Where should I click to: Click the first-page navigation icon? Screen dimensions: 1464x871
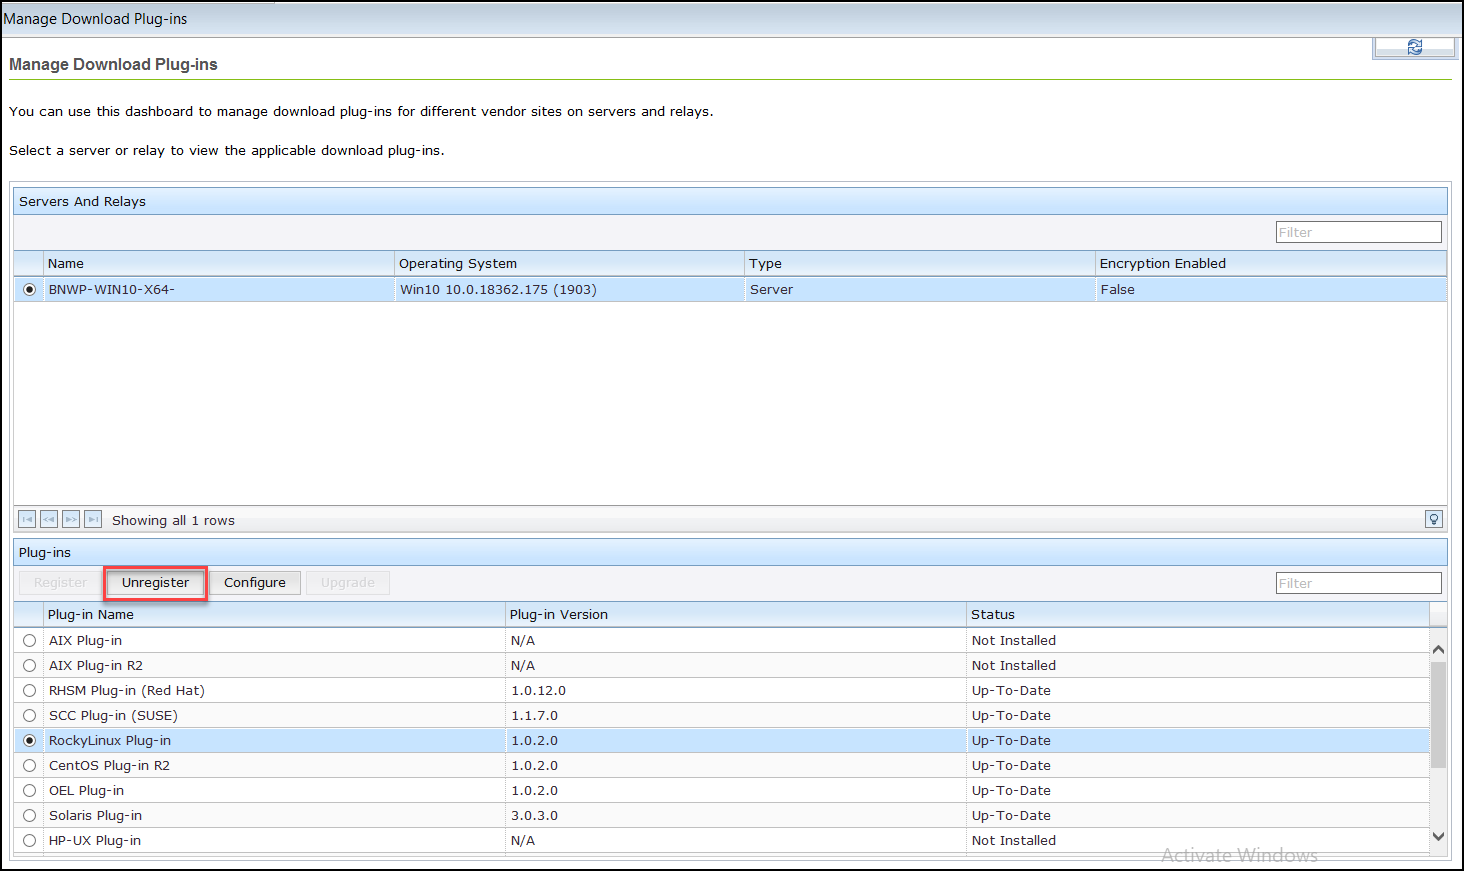pyautogui.click(x=27, y=519)
